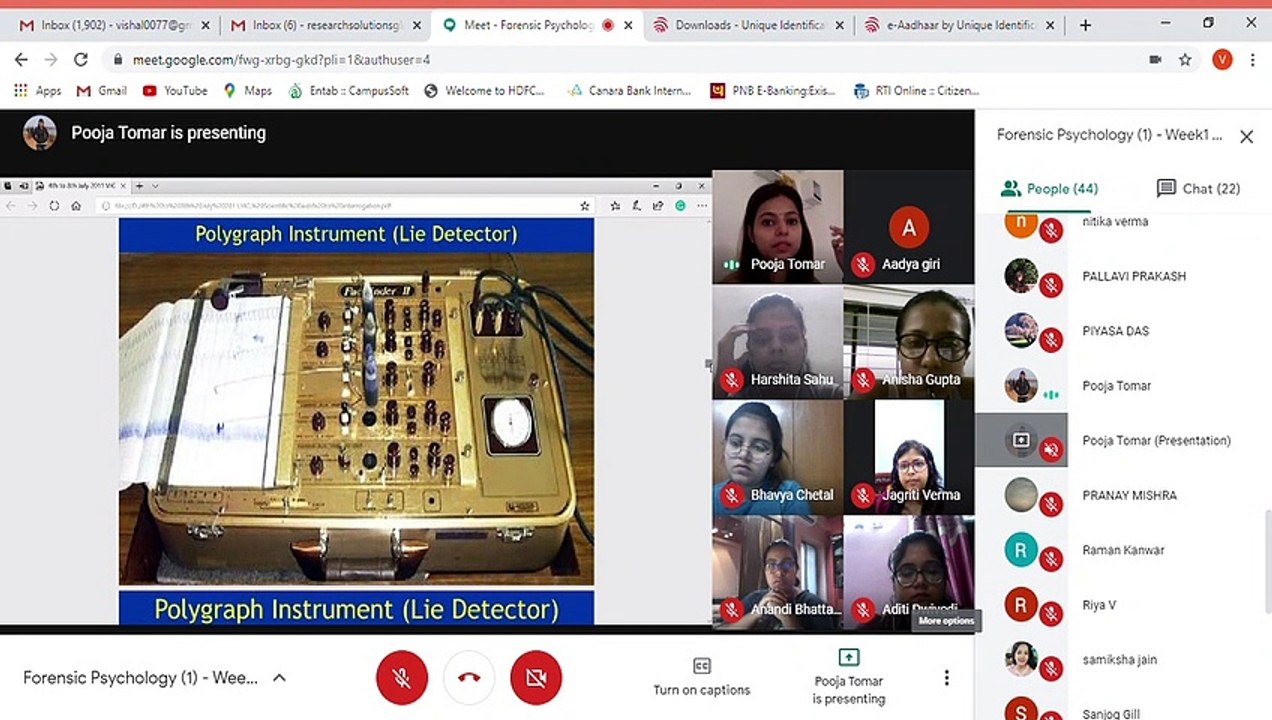
Task: Open Maps bookmark
Action: pyautogui.click(x=248, y=91)
